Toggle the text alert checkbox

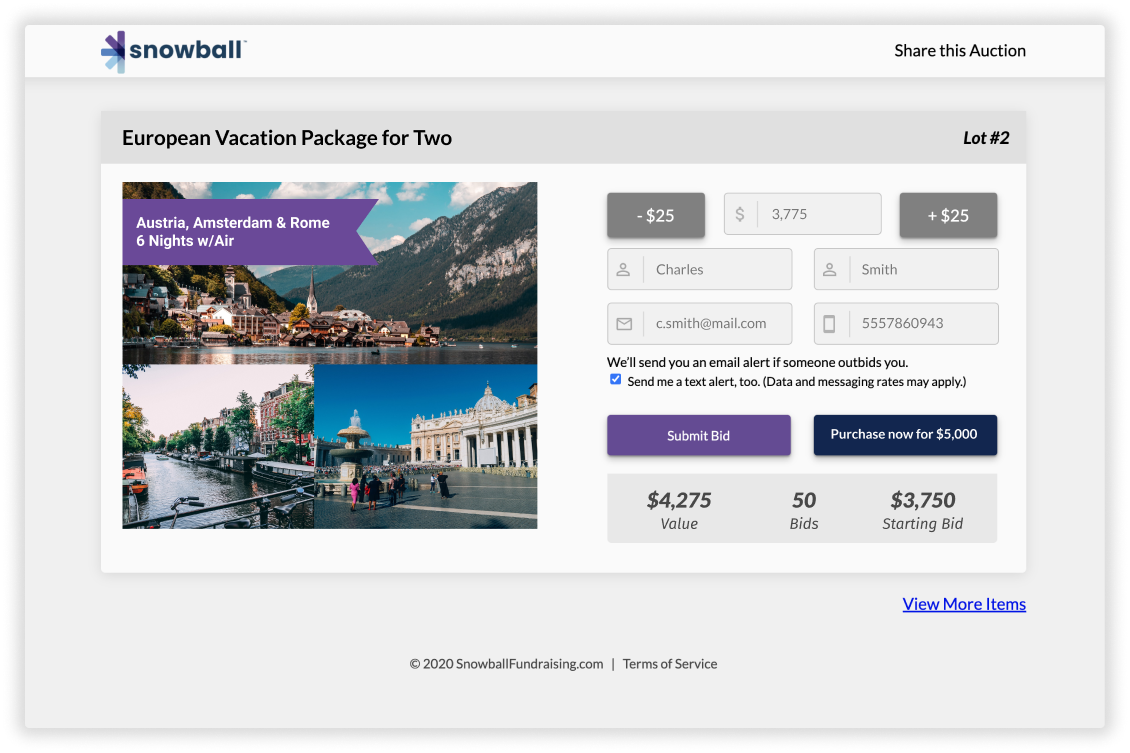615,379
